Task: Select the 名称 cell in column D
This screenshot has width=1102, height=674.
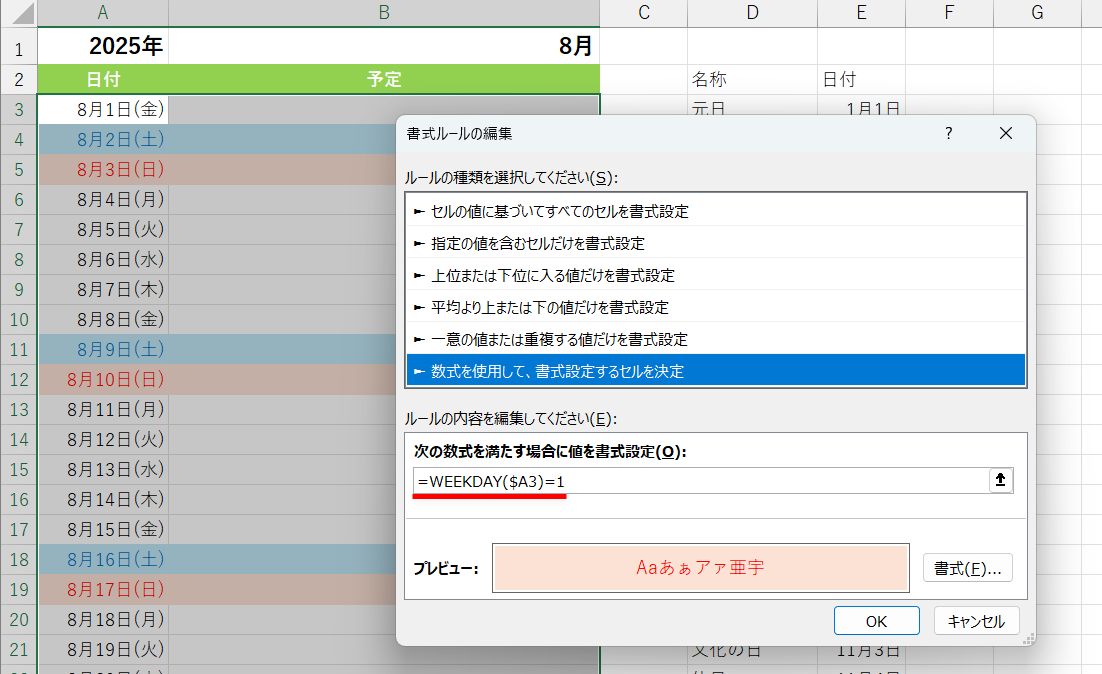Action: tap(753, 77)
